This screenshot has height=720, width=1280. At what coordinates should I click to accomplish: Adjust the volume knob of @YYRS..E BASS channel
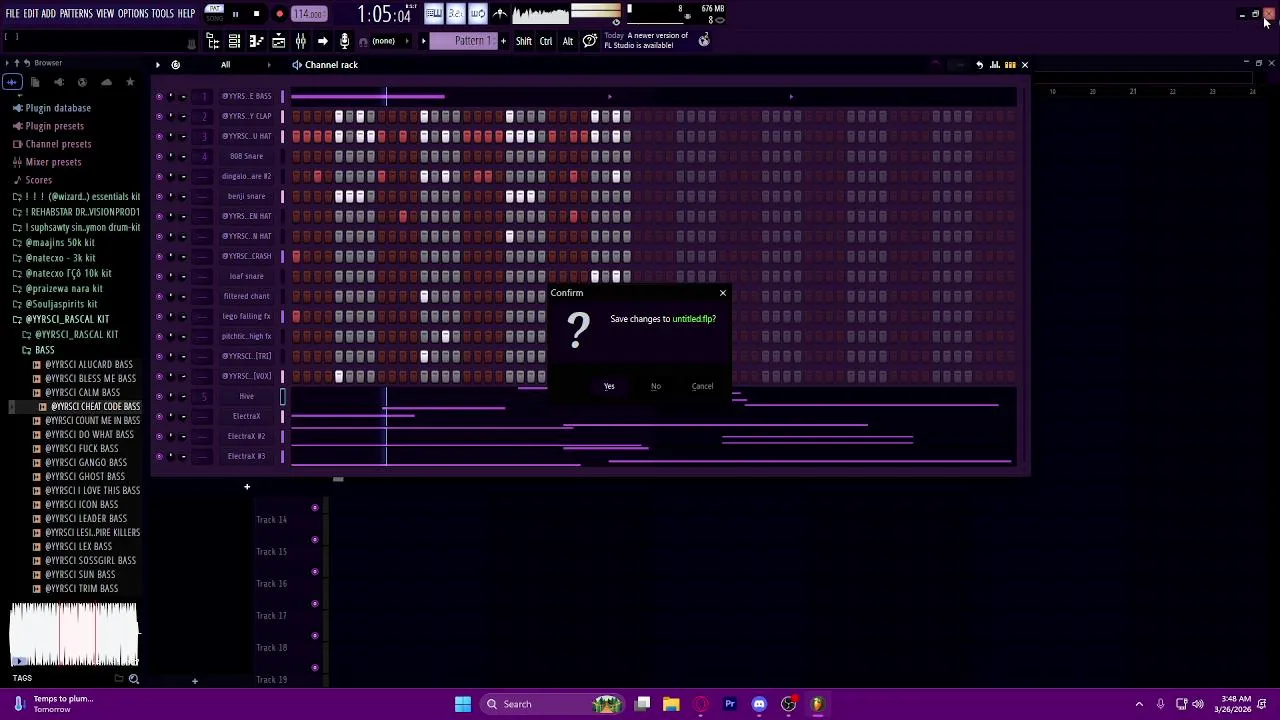[183, 96]
